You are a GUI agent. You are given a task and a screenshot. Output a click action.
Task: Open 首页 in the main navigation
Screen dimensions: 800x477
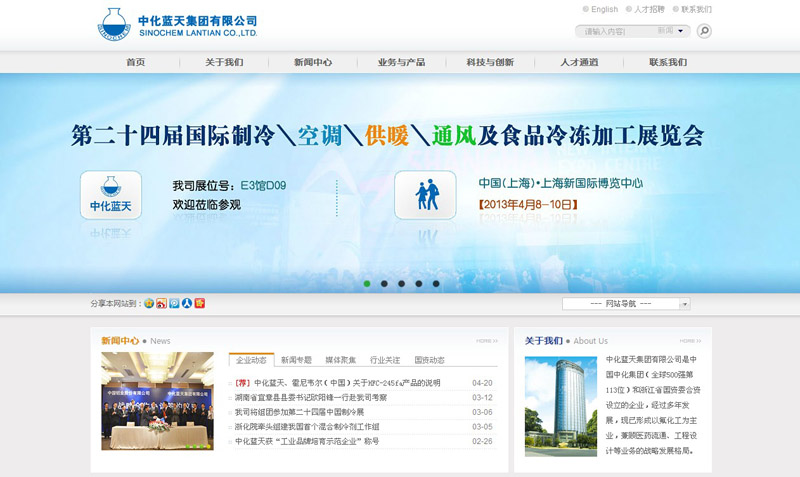[136, 62]
